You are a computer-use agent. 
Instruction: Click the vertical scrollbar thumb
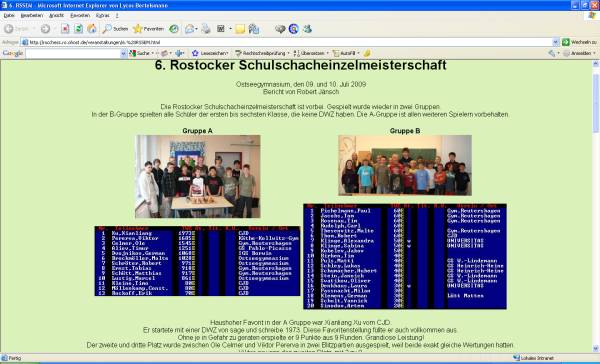[x=596, y=103]
